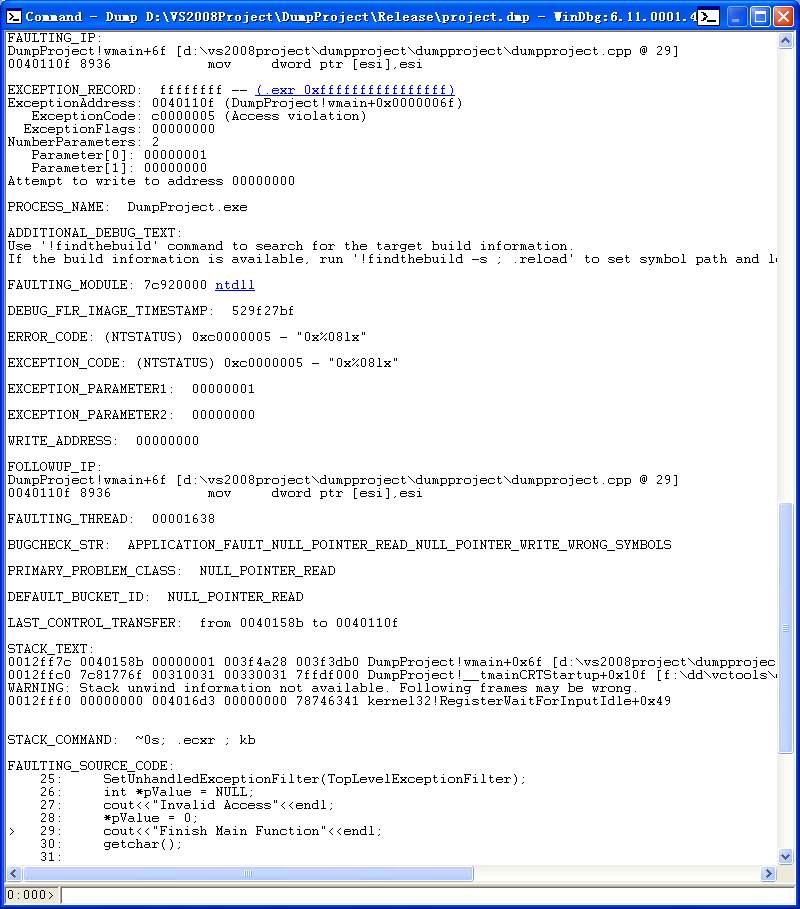
Task: Click the horizontal scrollbar left arrow
Action: pos(14,873)
